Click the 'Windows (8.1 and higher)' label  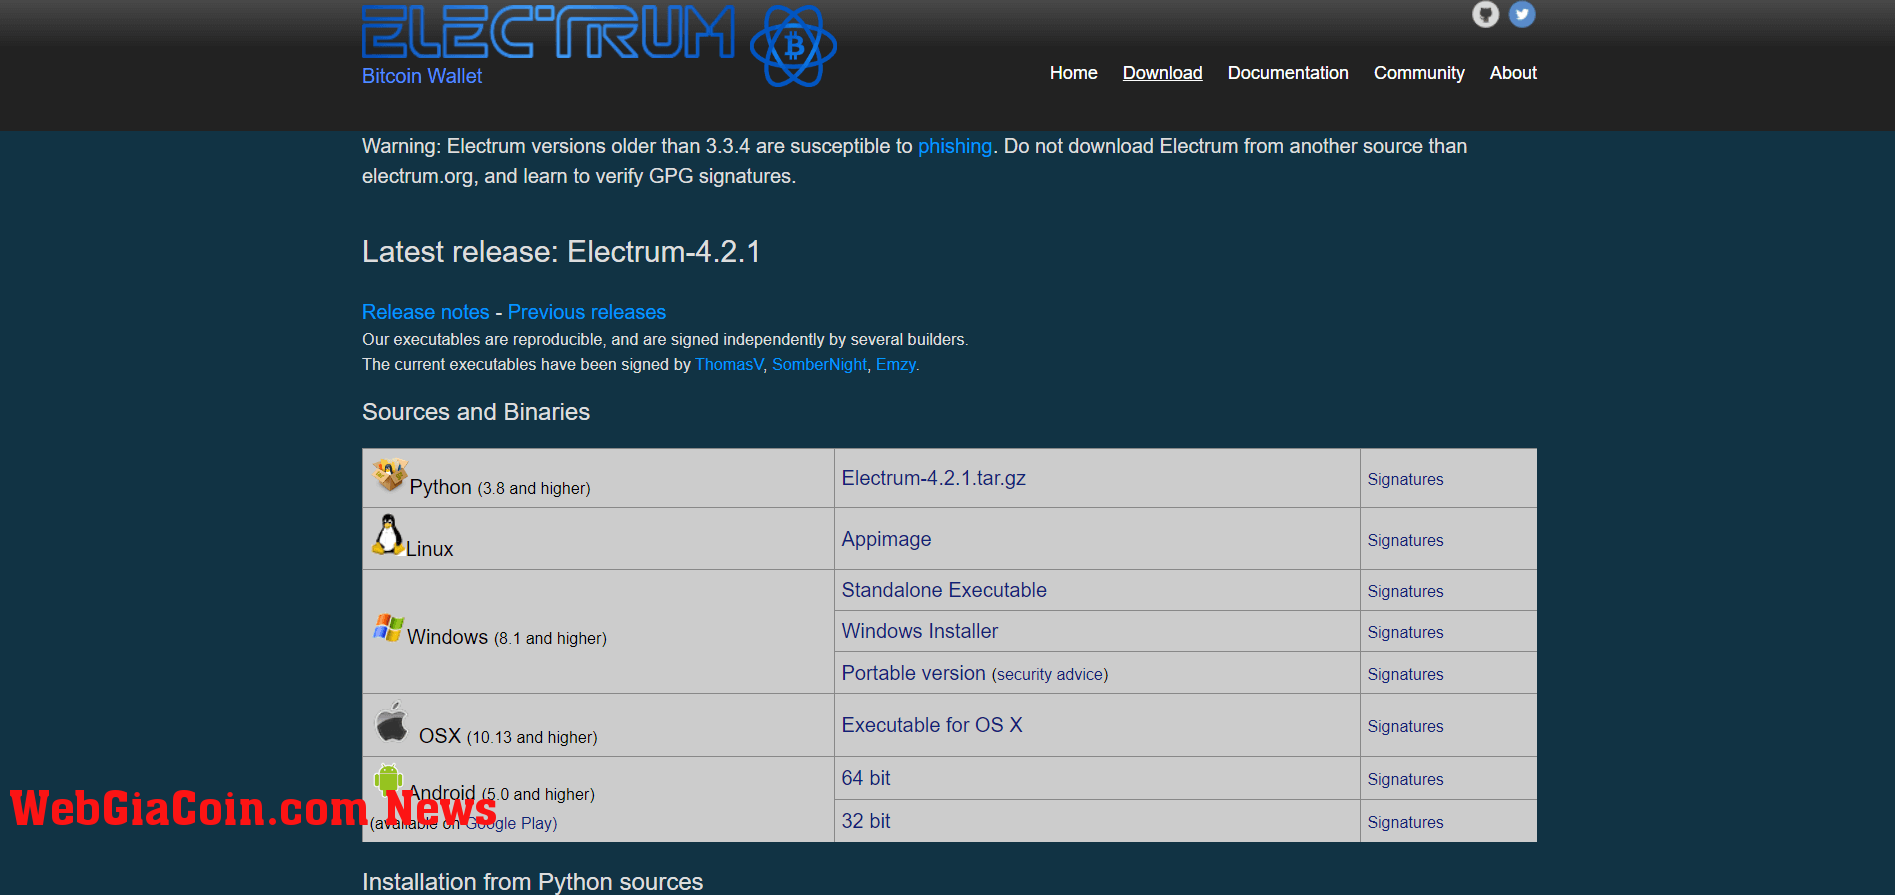point(507,637)
